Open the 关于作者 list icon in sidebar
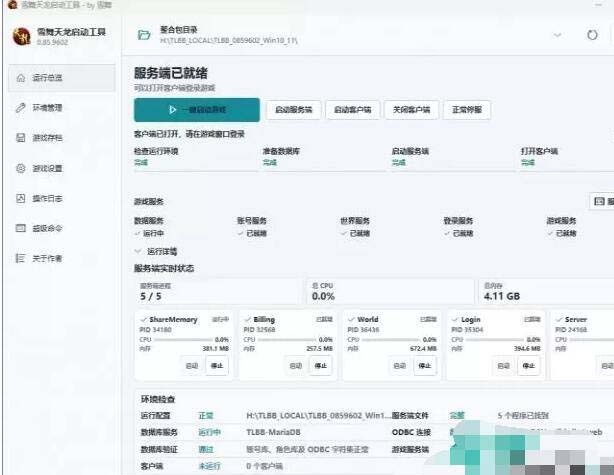The image size is (614, 475). 21,258
